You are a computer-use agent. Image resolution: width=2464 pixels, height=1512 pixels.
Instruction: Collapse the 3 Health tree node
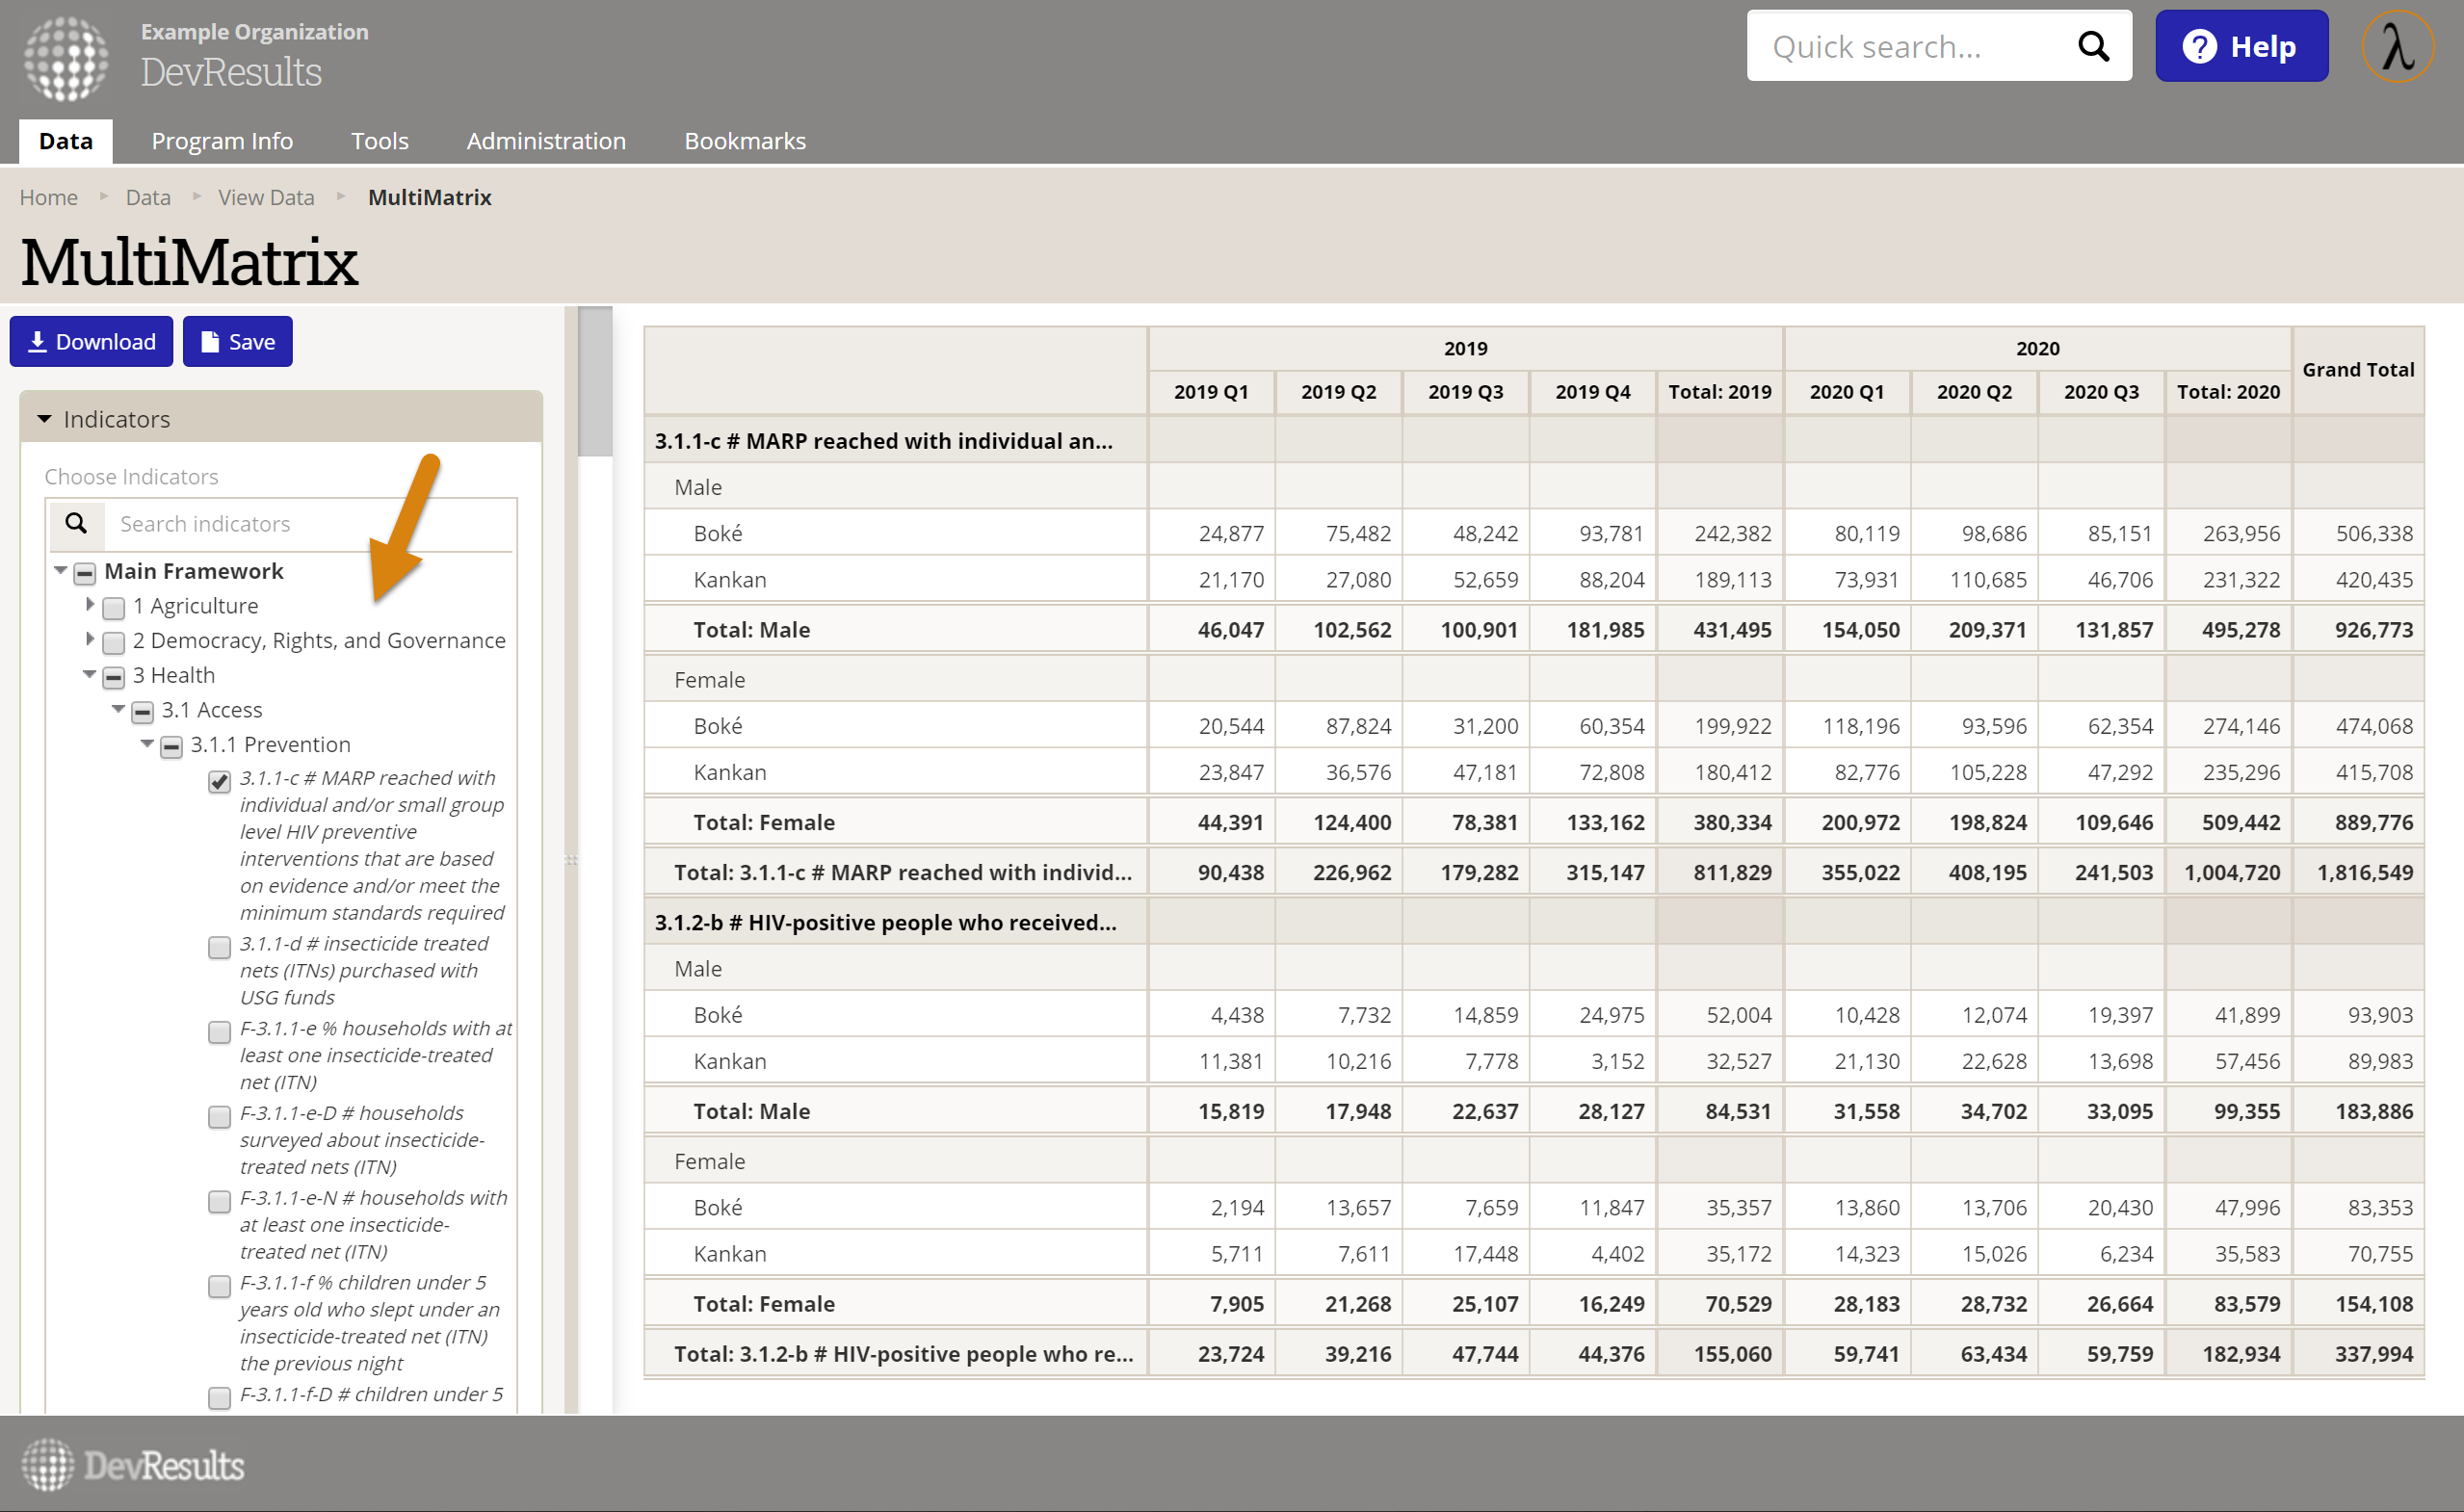pyautogui.click(x=90, y=675)
